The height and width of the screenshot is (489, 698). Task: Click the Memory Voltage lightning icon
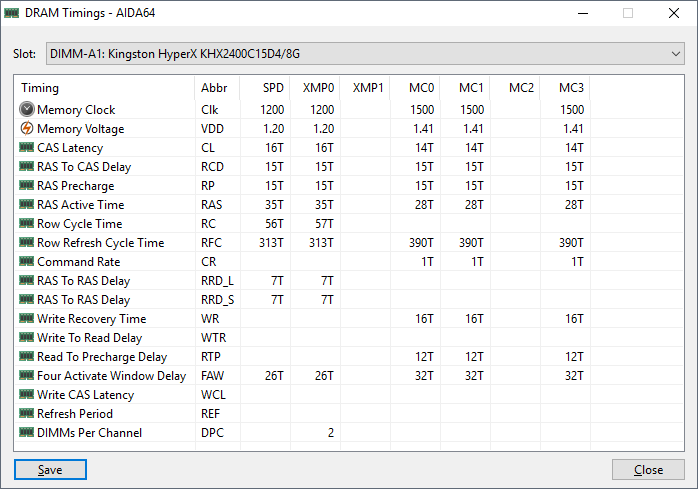27,129
